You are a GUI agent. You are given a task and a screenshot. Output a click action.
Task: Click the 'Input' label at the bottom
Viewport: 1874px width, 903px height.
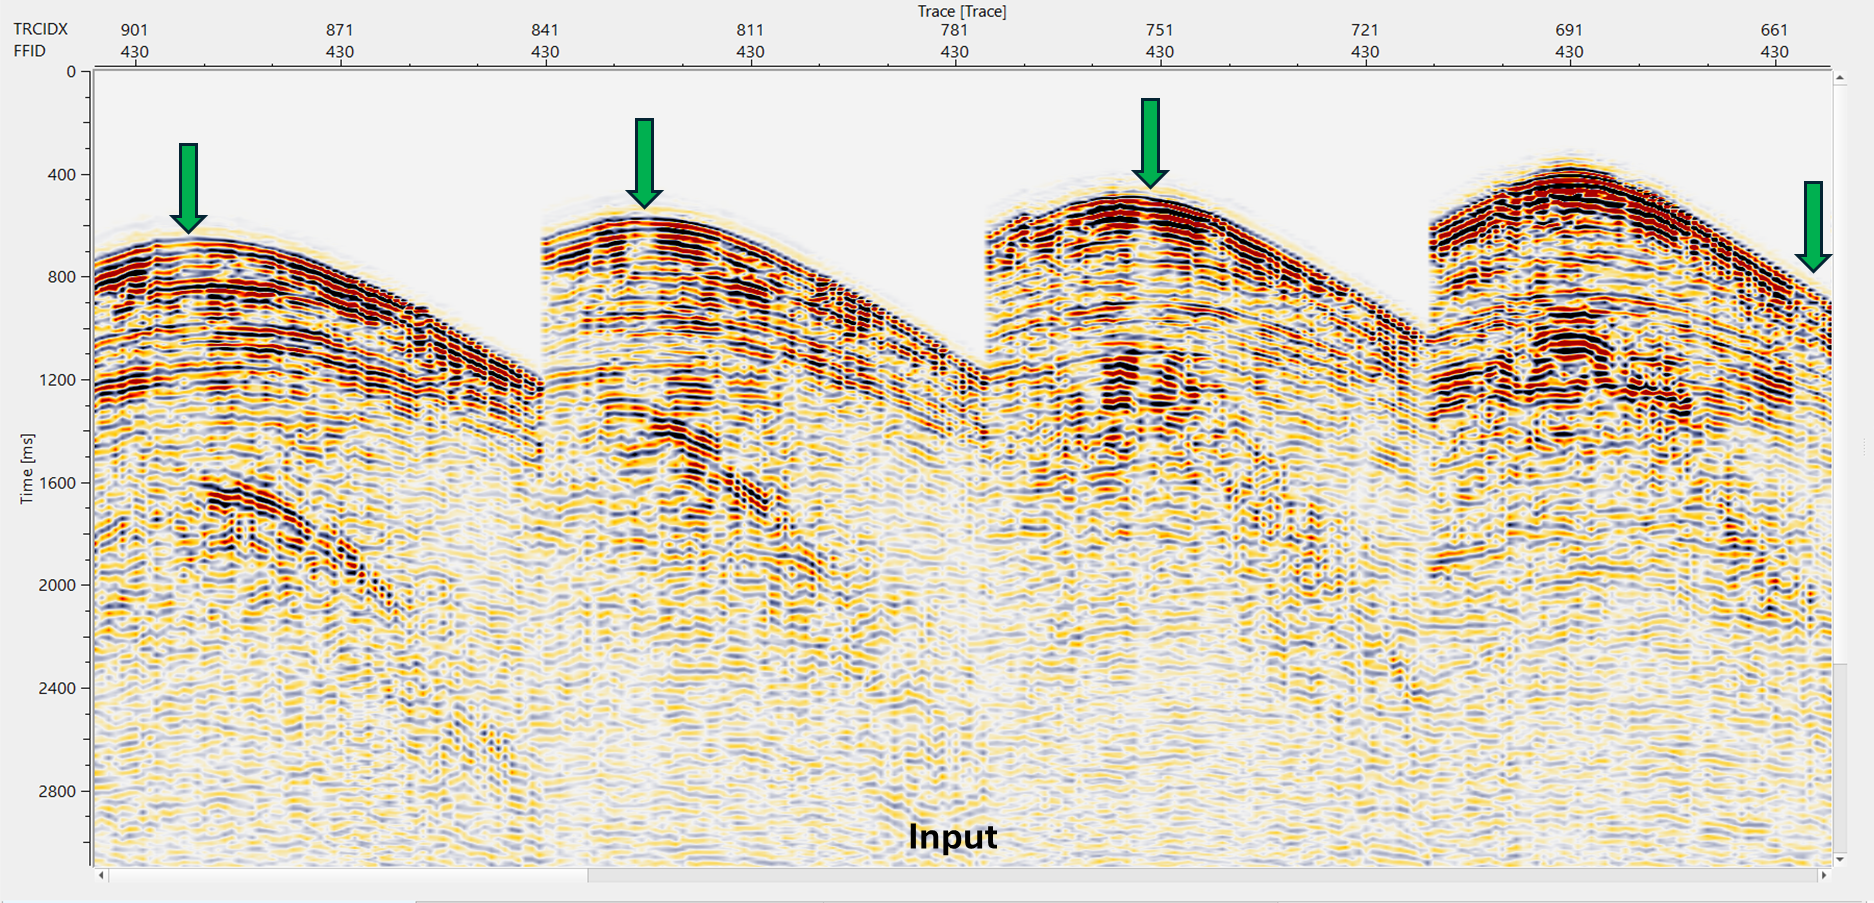pos(952,838)
